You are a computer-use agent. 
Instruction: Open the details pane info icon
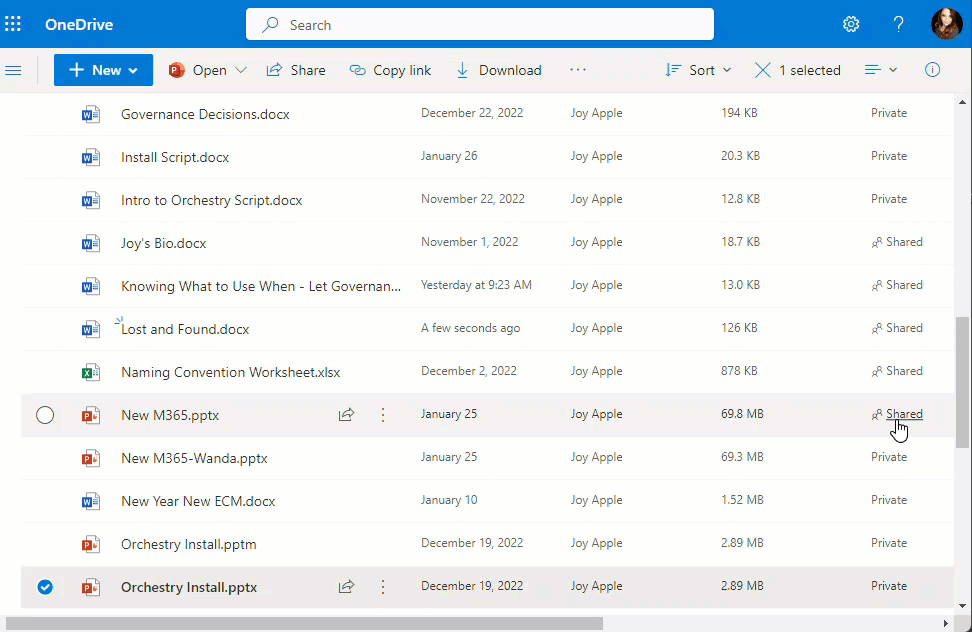click(932, 70)
